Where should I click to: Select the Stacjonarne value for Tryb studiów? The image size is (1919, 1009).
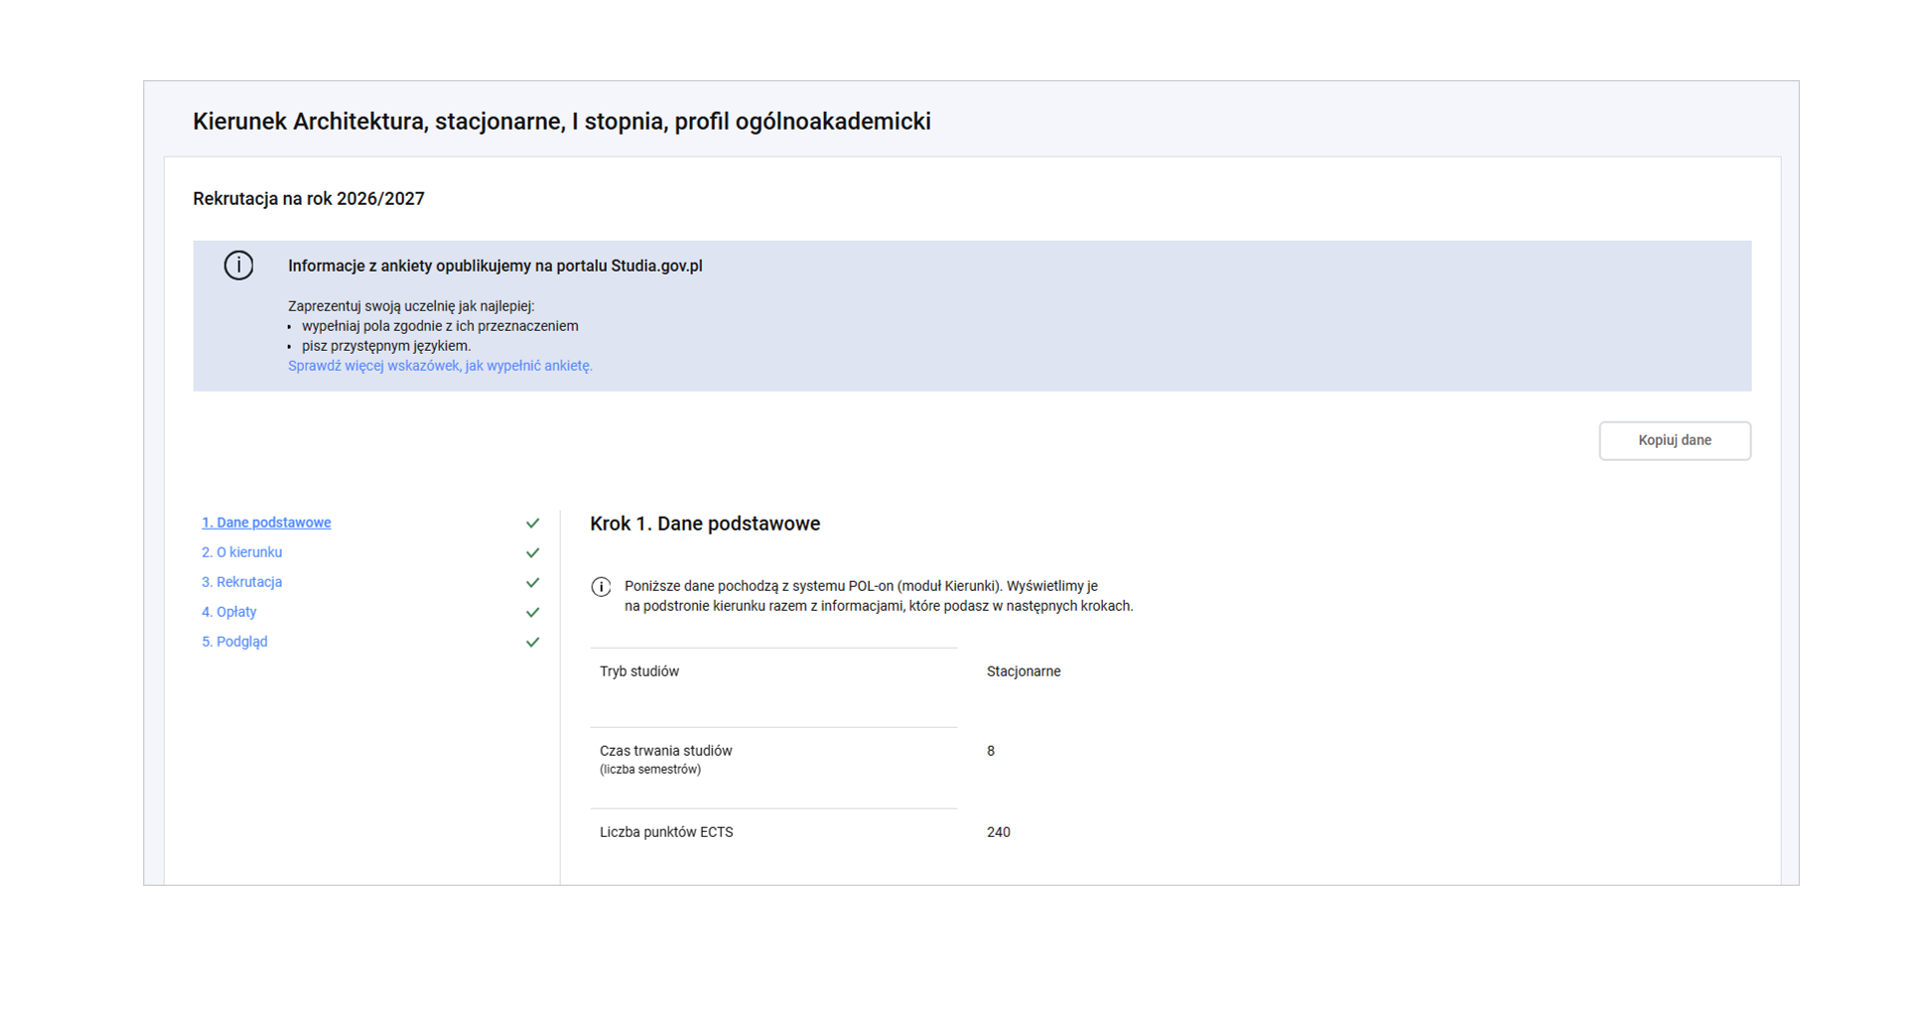tap(1023, 672)
